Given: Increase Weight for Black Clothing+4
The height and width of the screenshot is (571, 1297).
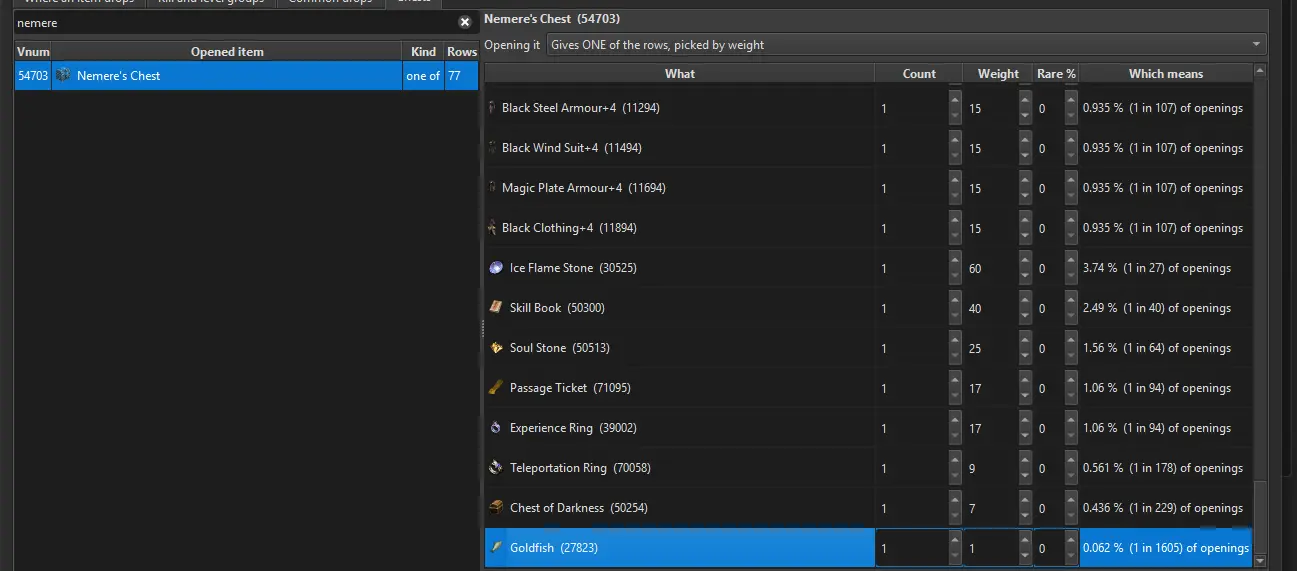Looking at the screenshot, I should [1025, 220].
